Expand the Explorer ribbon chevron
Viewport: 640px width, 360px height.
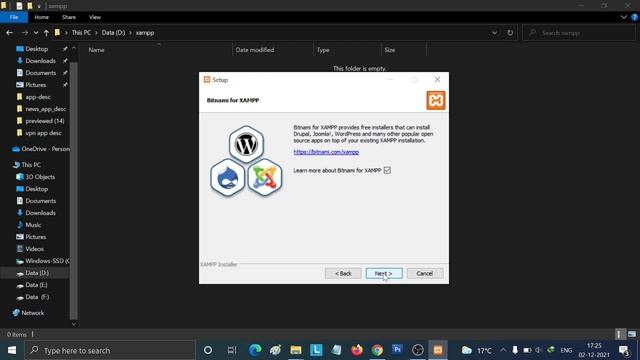pos(624,17)
